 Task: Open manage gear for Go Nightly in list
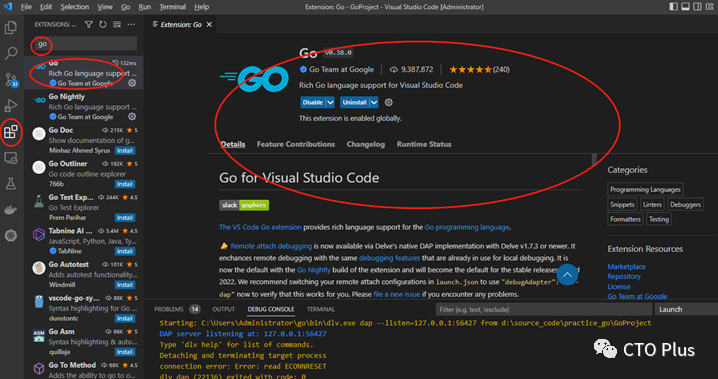[x=132, y=117]
